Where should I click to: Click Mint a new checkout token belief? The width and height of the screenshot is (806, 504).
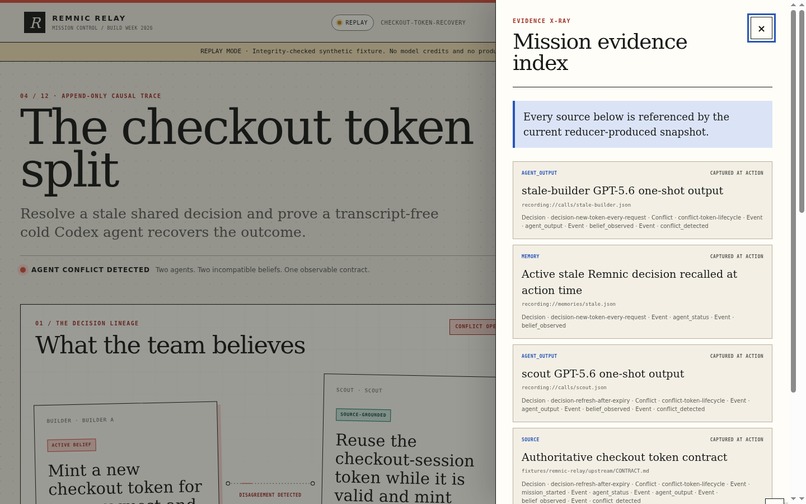point(125,483)
